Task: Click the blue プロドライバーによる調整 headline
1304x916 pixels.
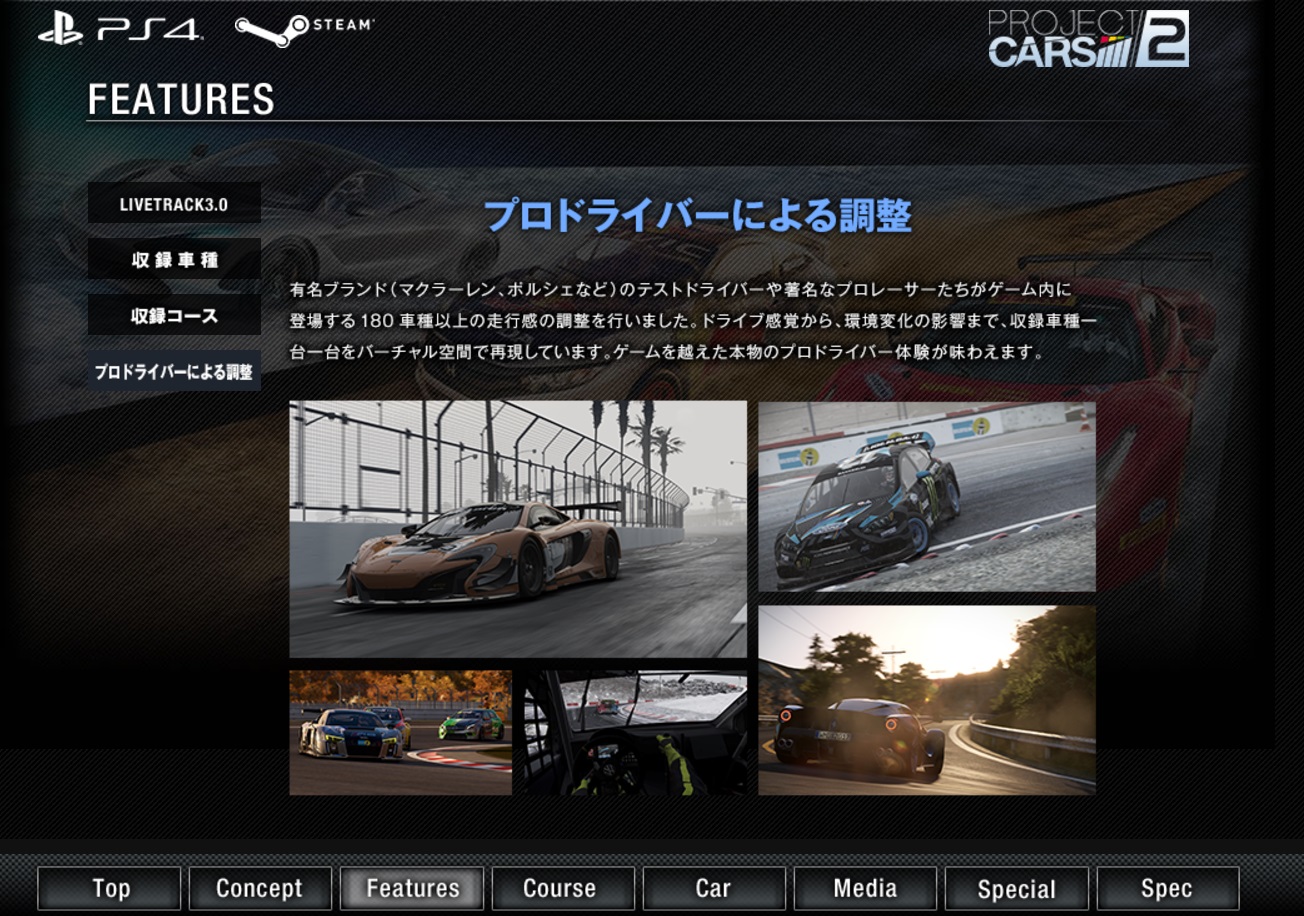Action: coord(698,216)
